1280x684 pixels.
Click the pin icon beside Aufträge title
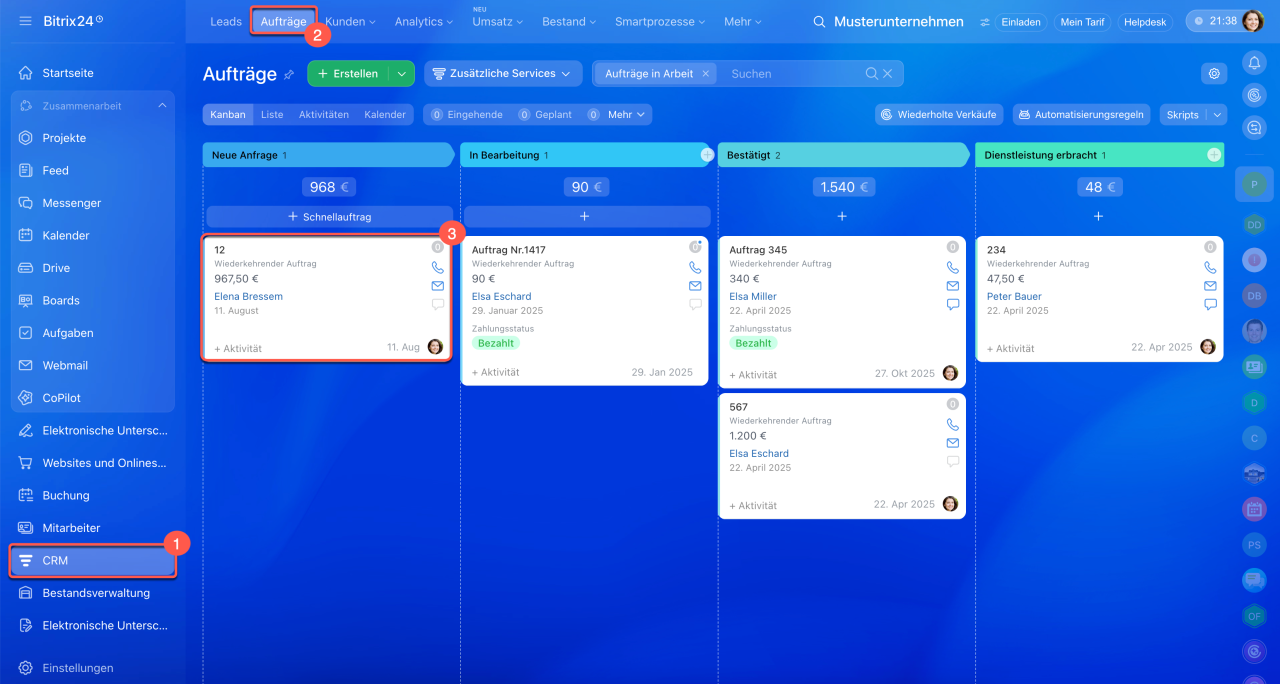[x=289, y=74]
